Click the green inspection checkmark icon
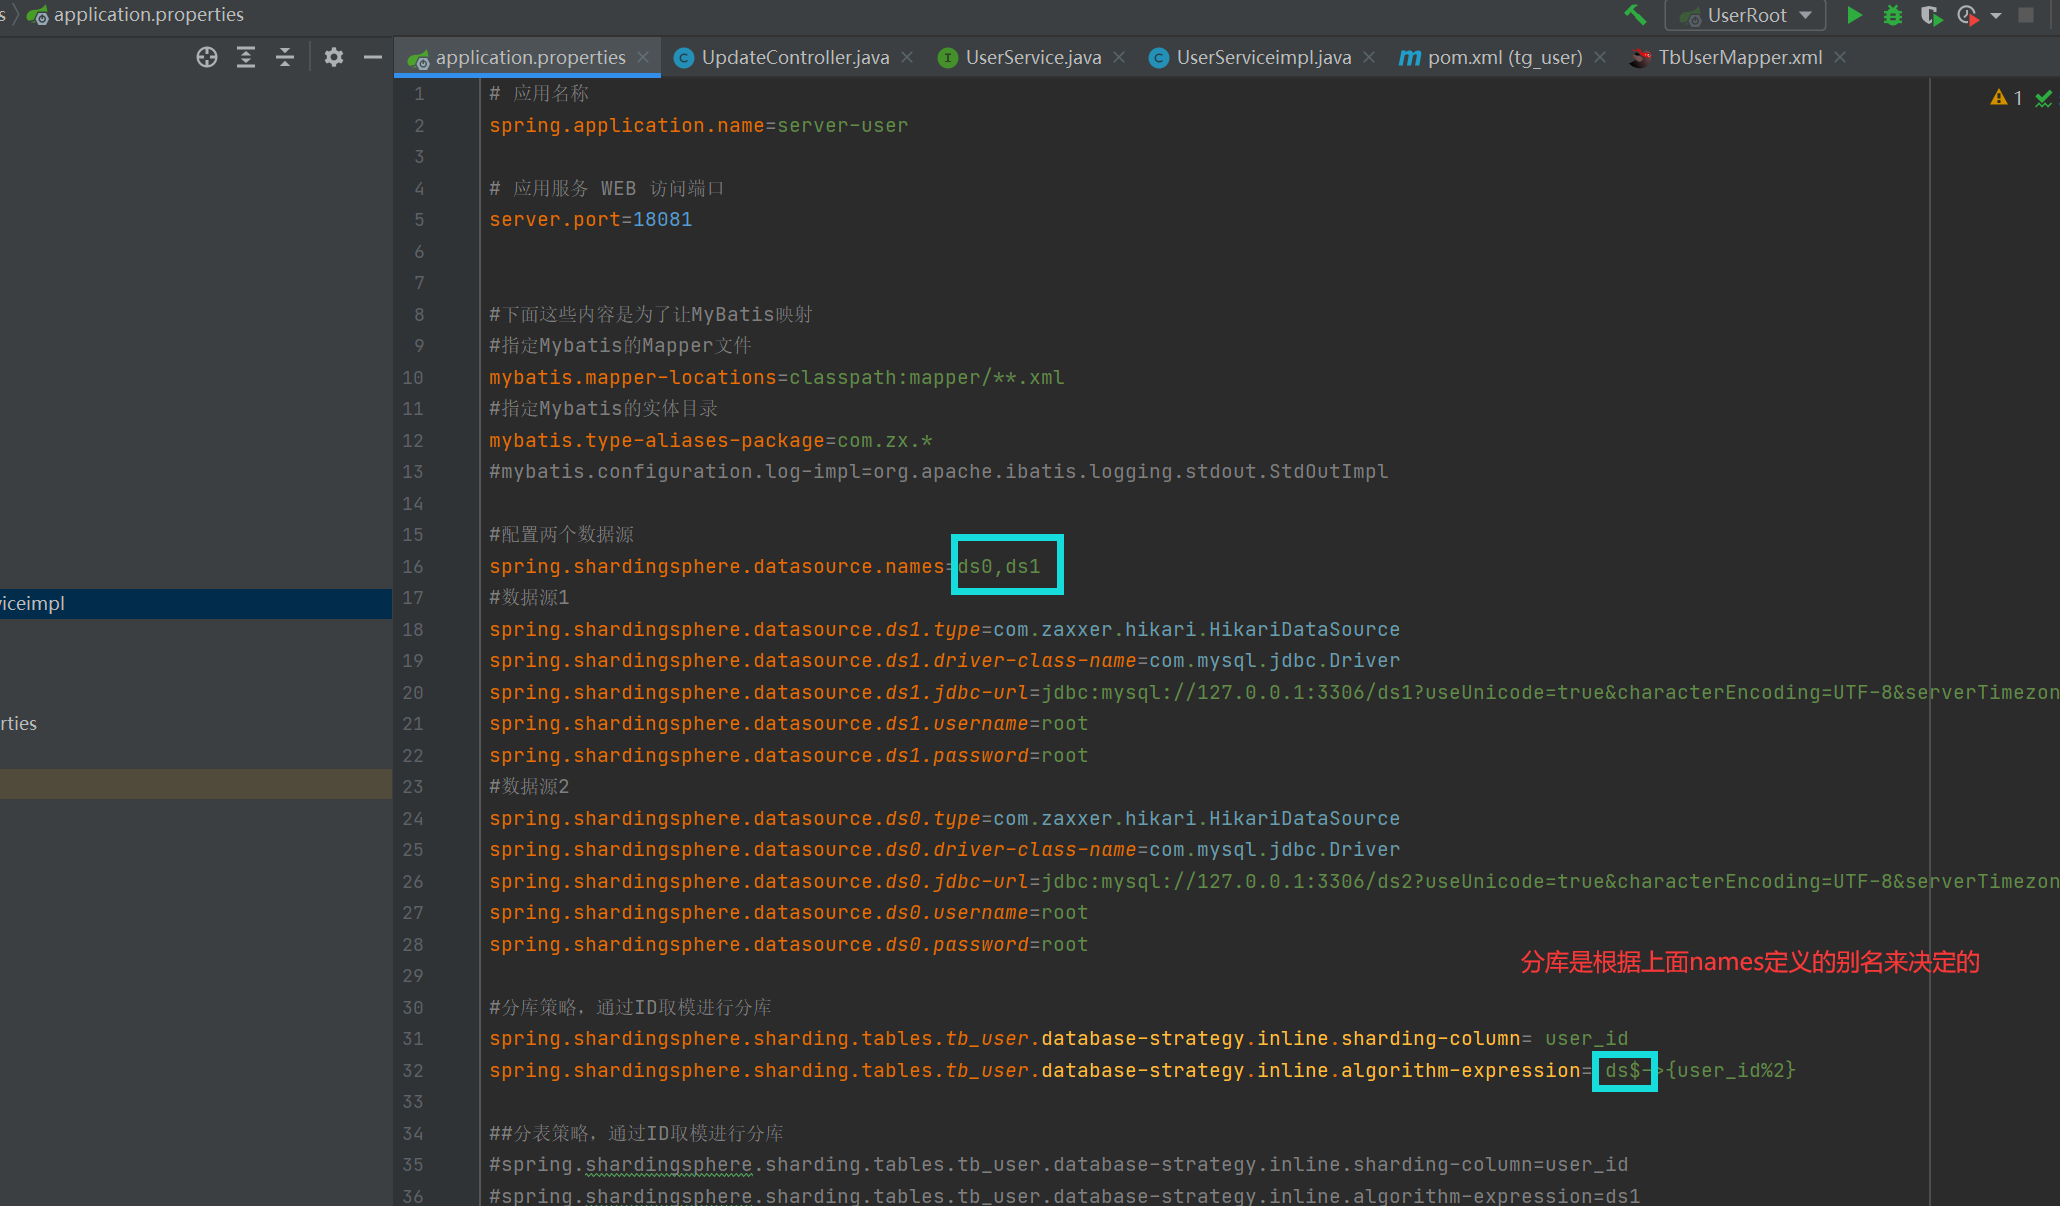2060x1206 pixels. click(2044, 98)
